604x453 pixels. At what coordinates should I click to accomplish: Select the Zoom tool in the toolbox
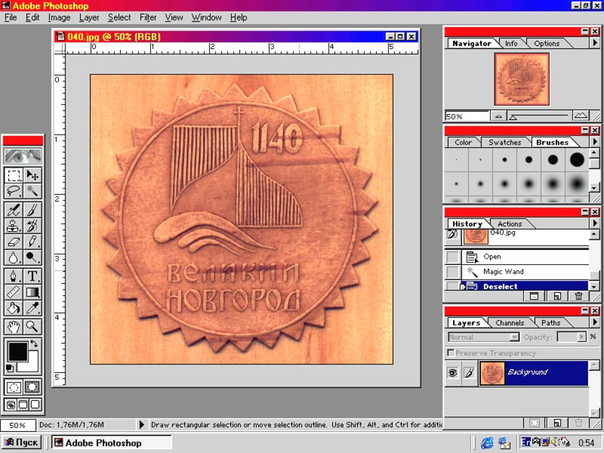(x=32, y=327)
